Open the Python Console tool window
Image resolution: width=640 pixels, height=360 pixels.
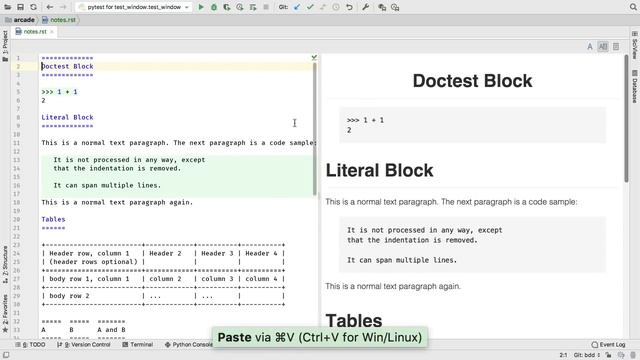189,344
